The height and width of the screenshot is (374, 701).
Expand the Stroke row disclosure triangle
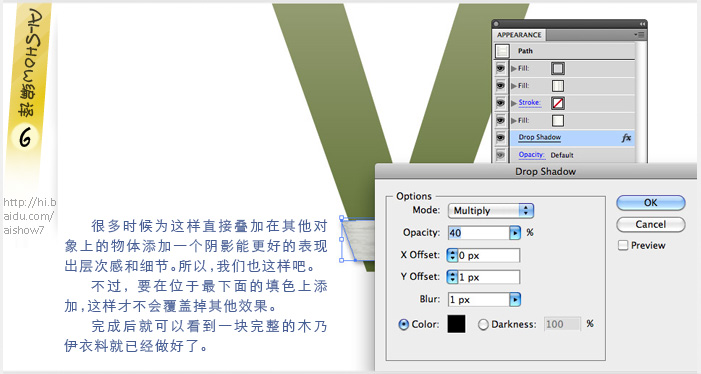(514, 103)
